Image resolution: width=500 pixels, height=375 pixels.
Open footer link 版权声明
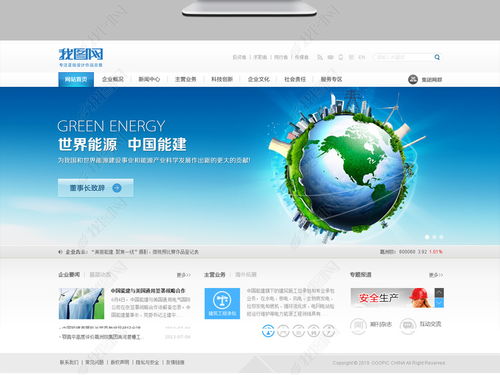click(x=120, y=362)
